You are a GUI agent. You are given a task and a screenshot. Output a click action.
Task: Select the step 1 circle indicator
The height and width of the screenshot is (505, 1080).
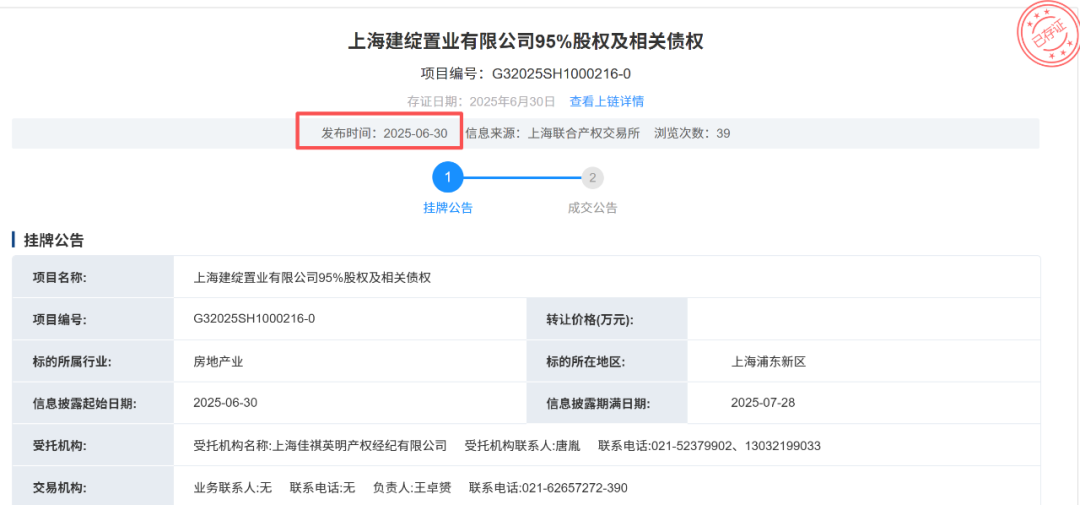tap(448, 177)
